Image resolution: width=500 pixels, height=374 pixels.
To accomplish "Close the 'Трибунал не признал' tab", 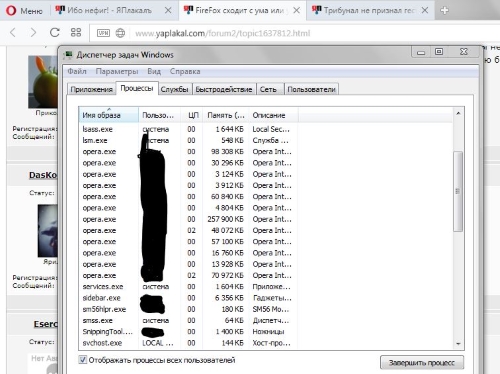I will pyautogui.click(x=425, y=10).
